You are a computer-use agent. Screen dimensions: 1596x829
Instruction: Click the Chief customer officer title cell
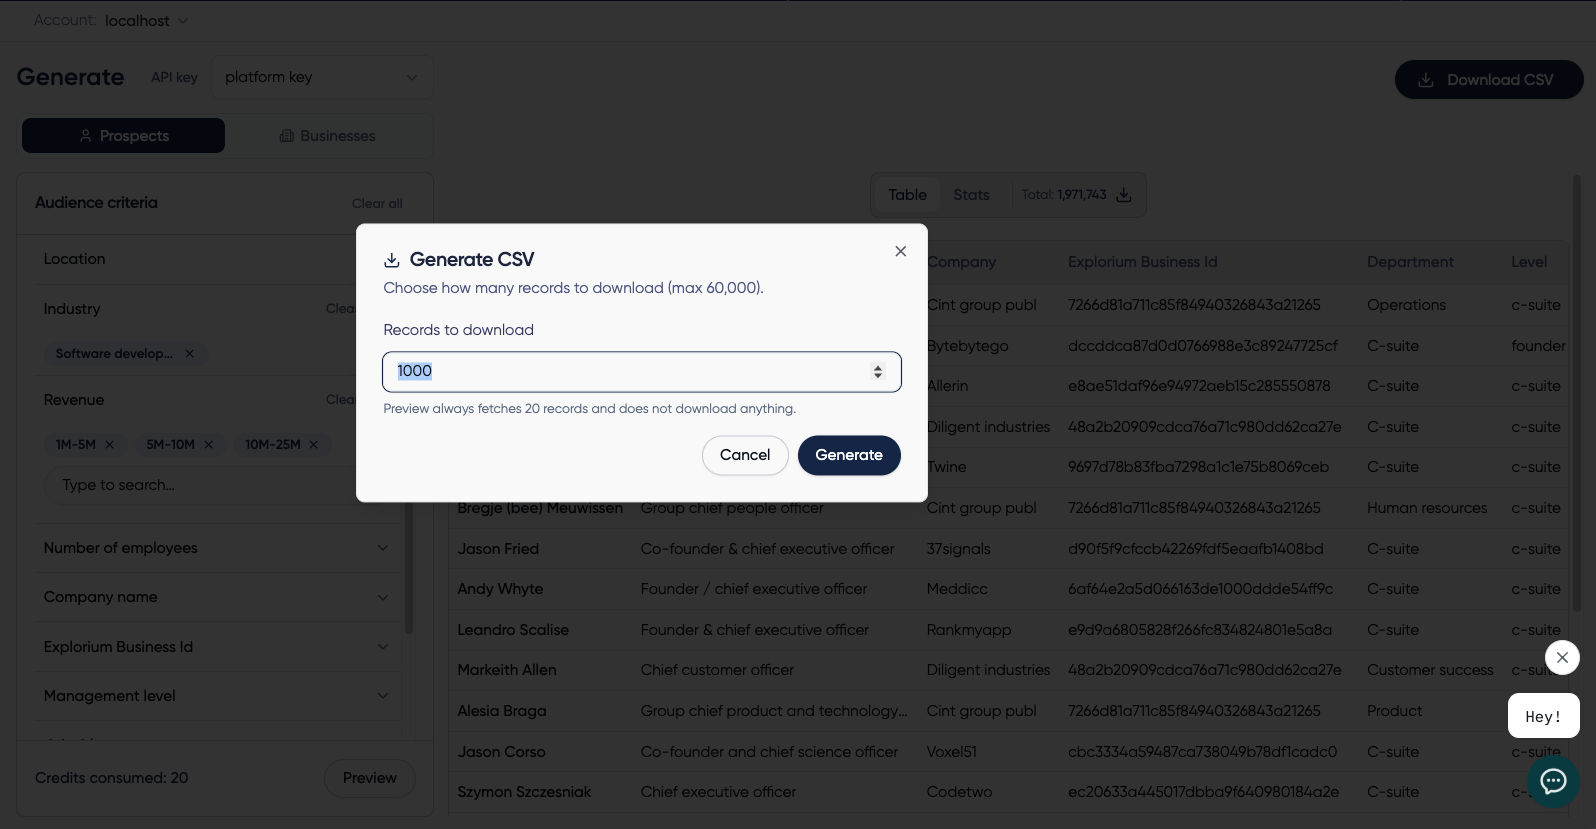click(x=717, y=670)
